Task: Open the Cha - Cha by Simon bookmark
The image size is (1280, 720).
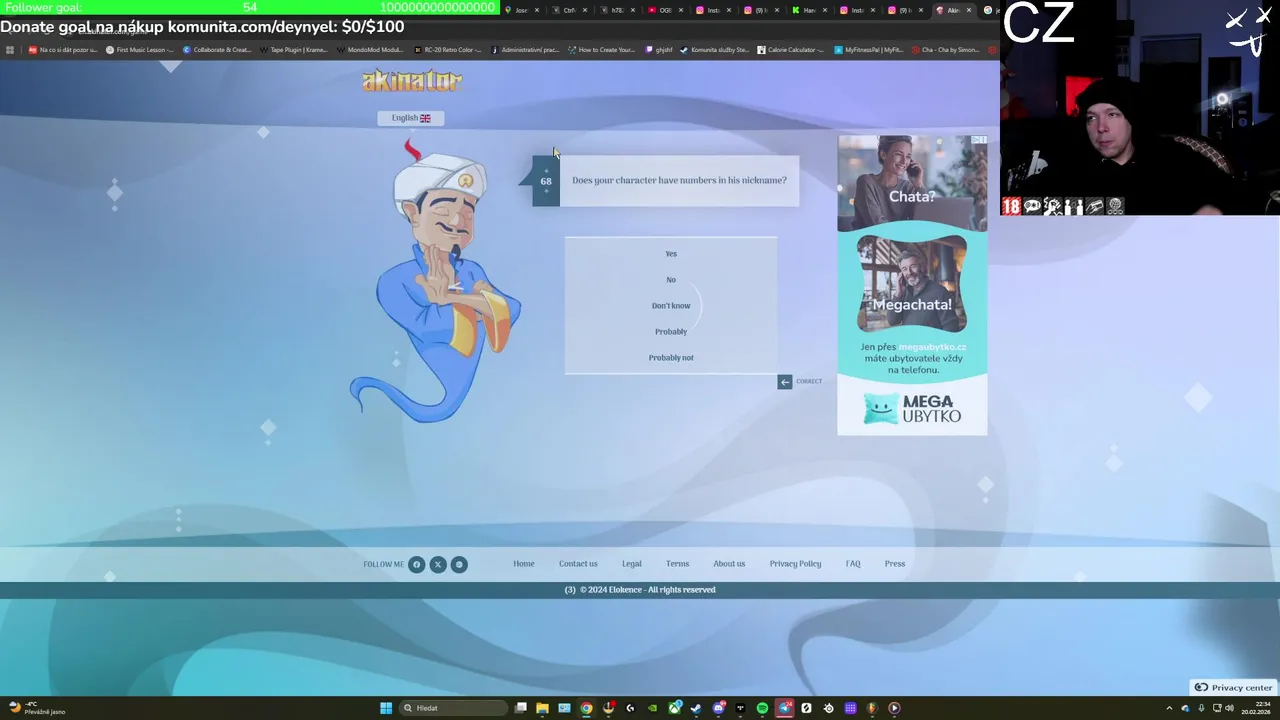Action: pos(945,50)
